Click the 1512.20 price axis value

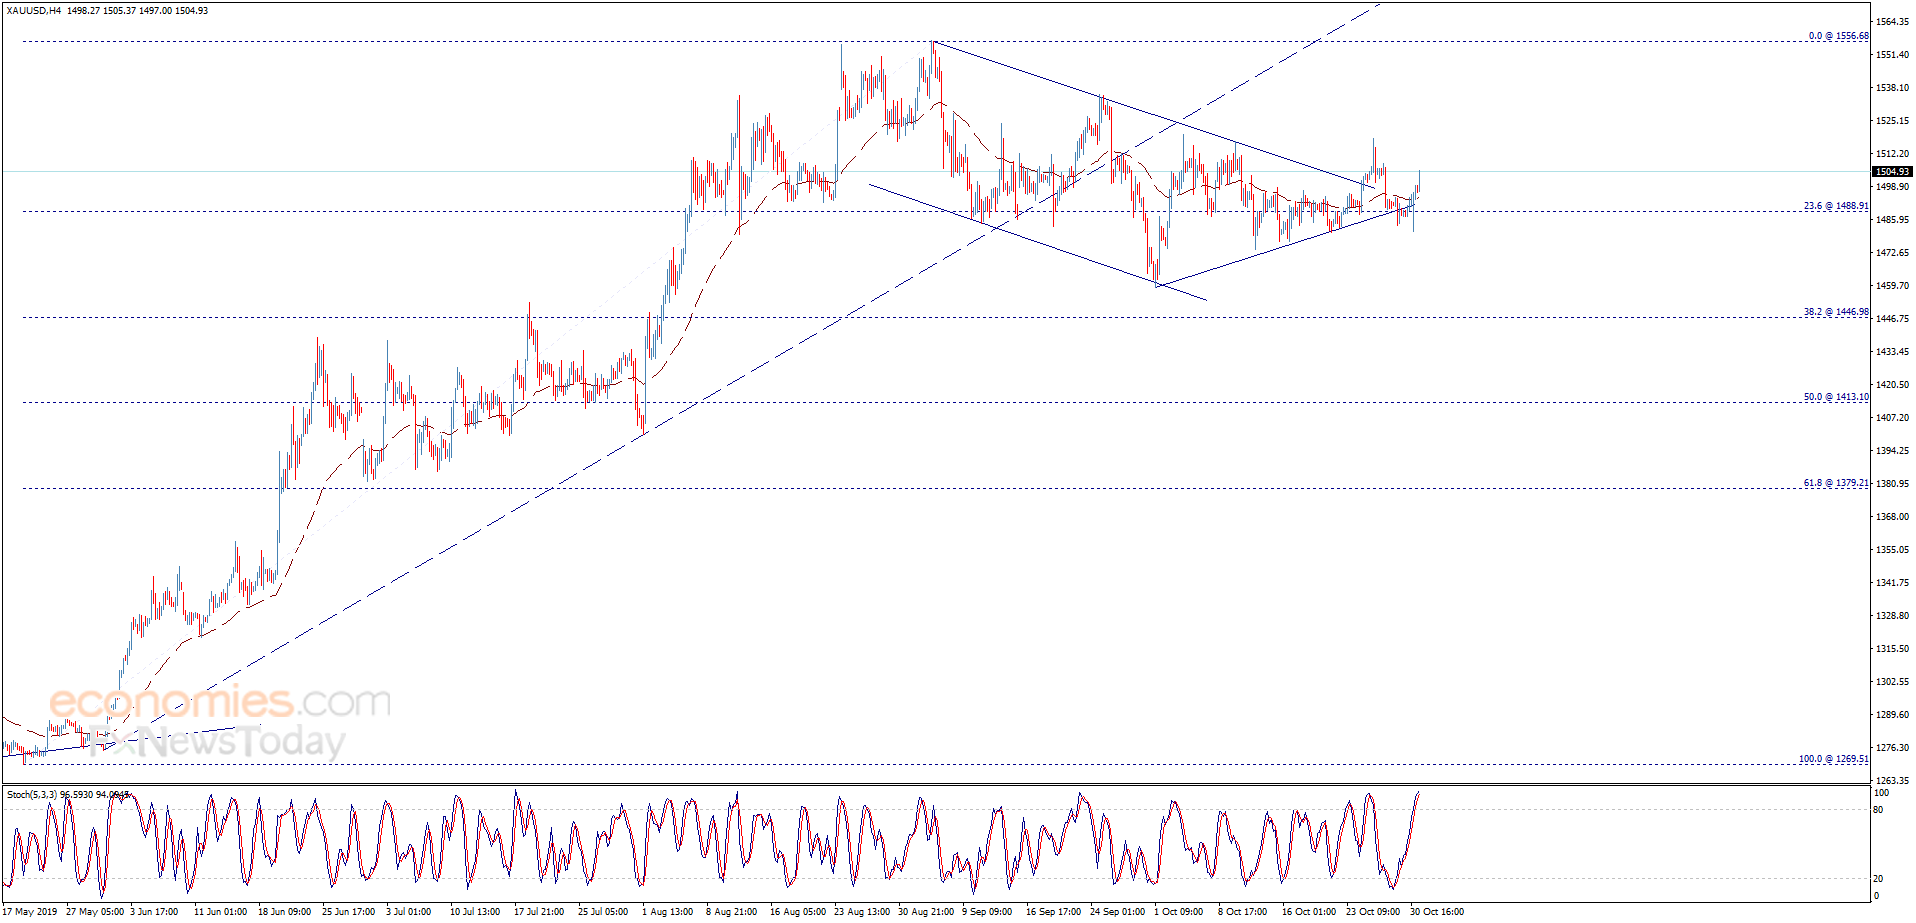[x=1893, y=153]
